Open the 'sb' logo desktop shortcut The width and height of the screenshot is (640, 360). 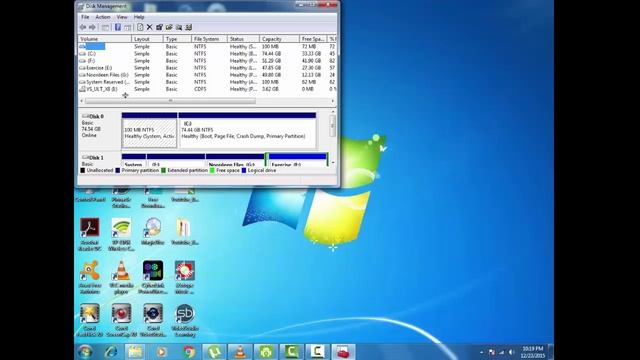184,320
